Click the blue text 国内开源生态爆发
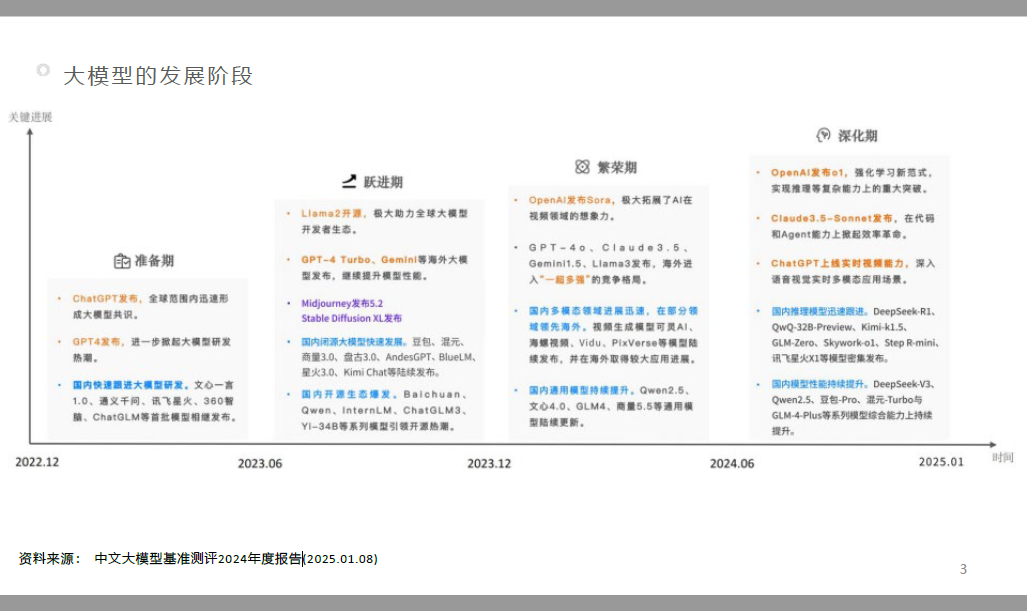Viewport: 1027px width, 611px height. 350,394
